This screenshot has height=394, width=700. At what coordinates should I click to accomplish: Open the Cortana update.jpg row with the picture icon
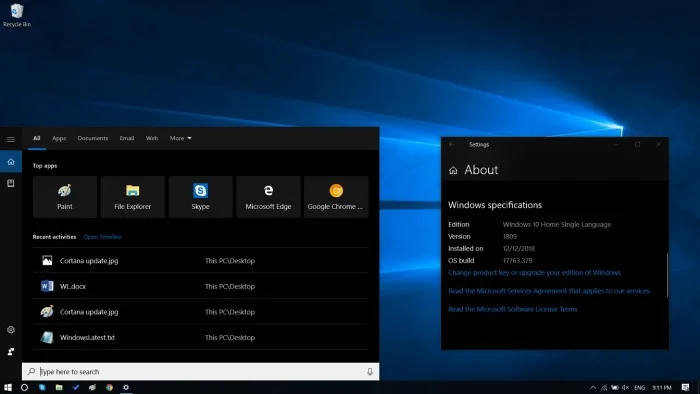click(200, 261)
